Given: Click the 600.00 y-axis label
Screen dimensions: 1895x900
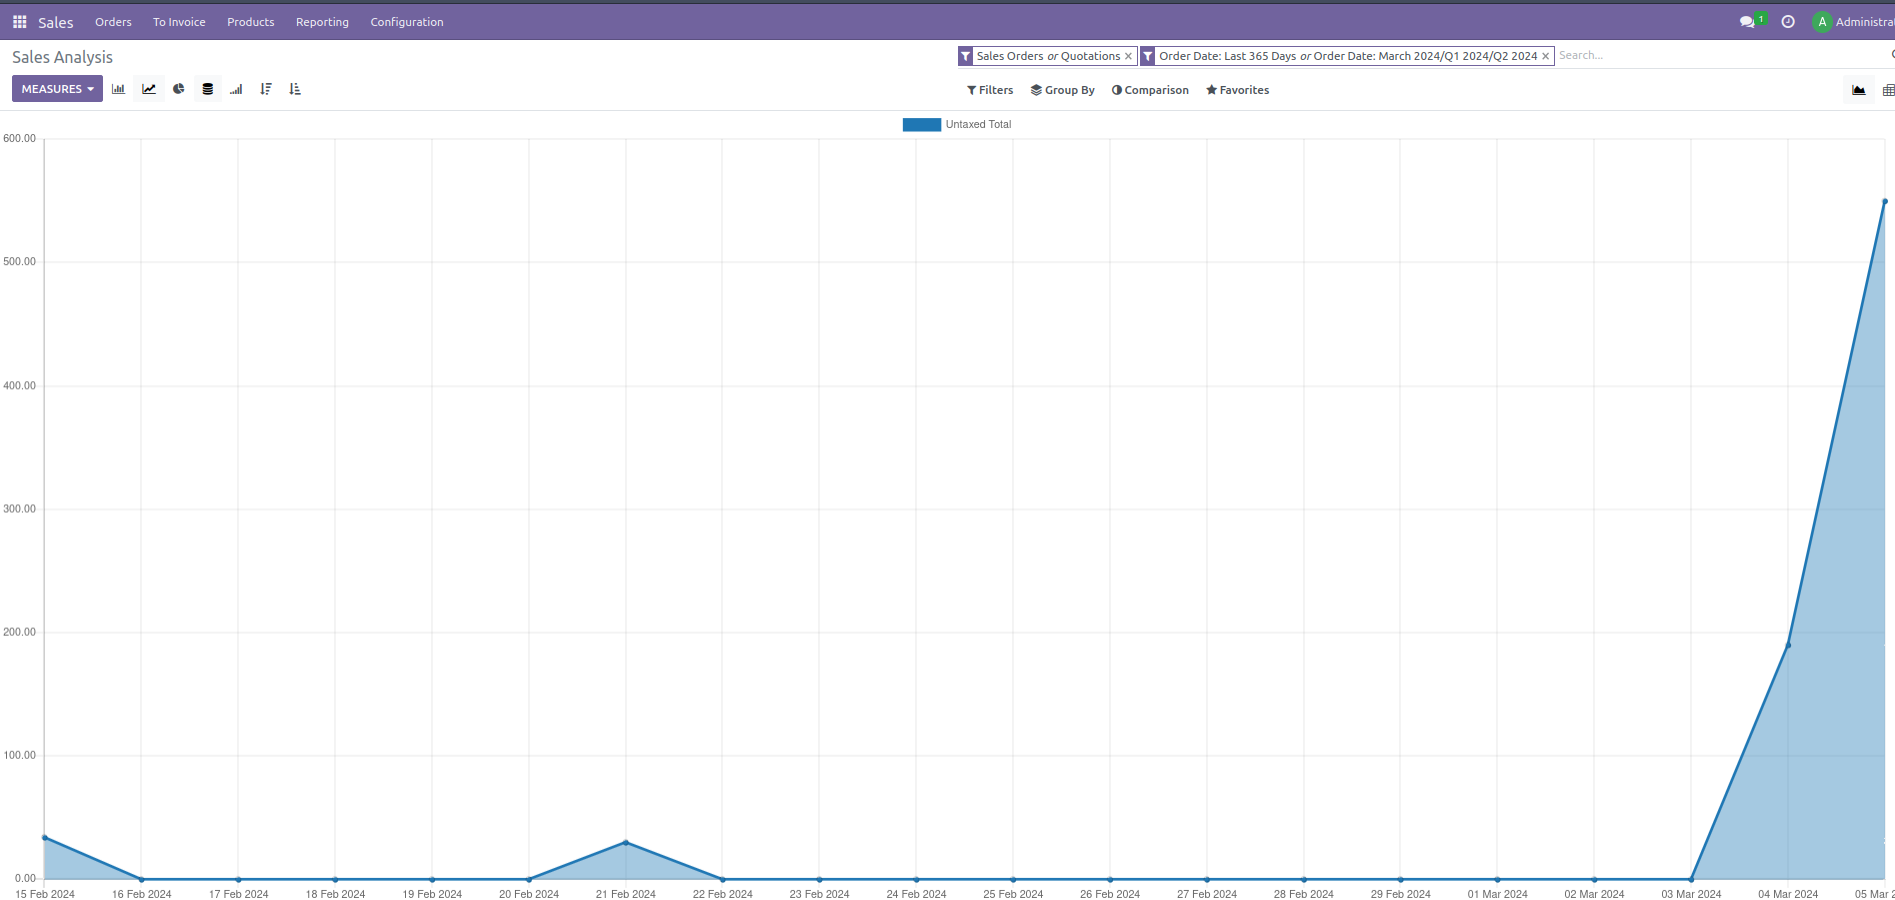Looking at the screenshot, I should [19, 139].
